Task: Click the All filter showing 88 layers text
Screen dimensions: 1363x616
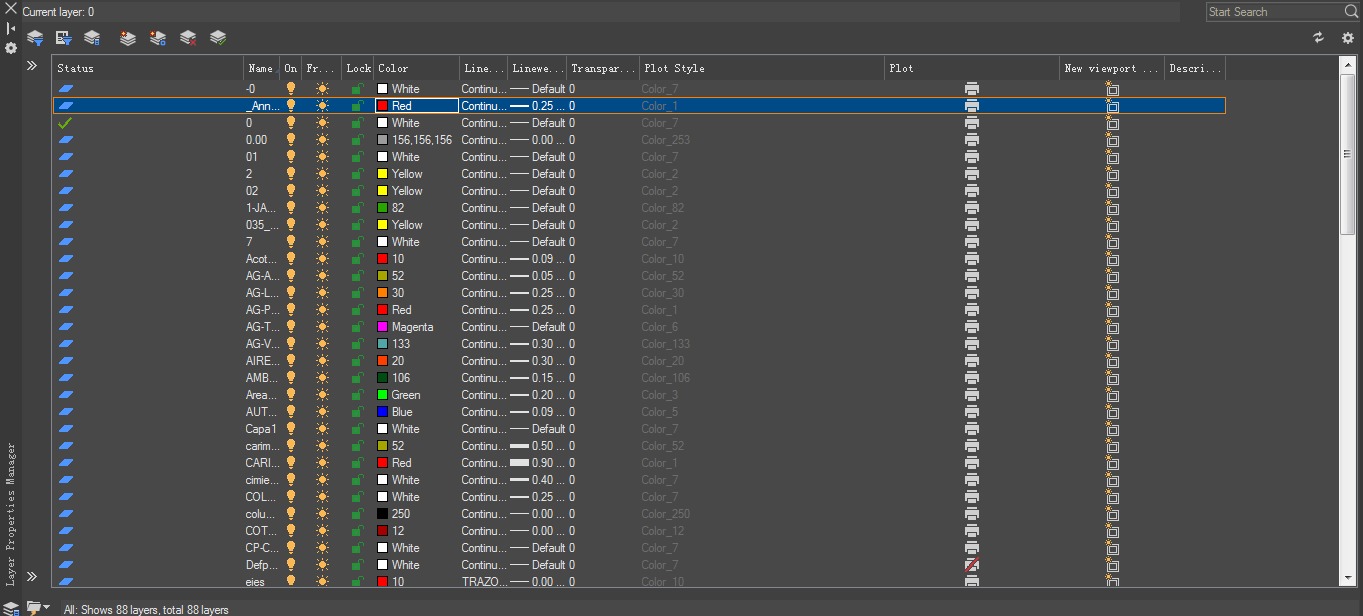Action: (x=146, y=608)
